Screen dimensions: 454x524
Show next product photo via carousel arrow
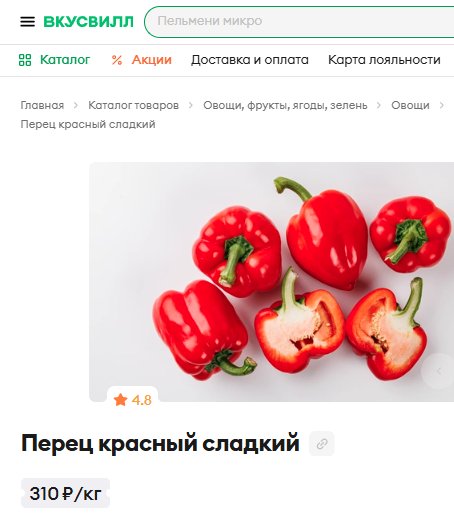[438, 371]
